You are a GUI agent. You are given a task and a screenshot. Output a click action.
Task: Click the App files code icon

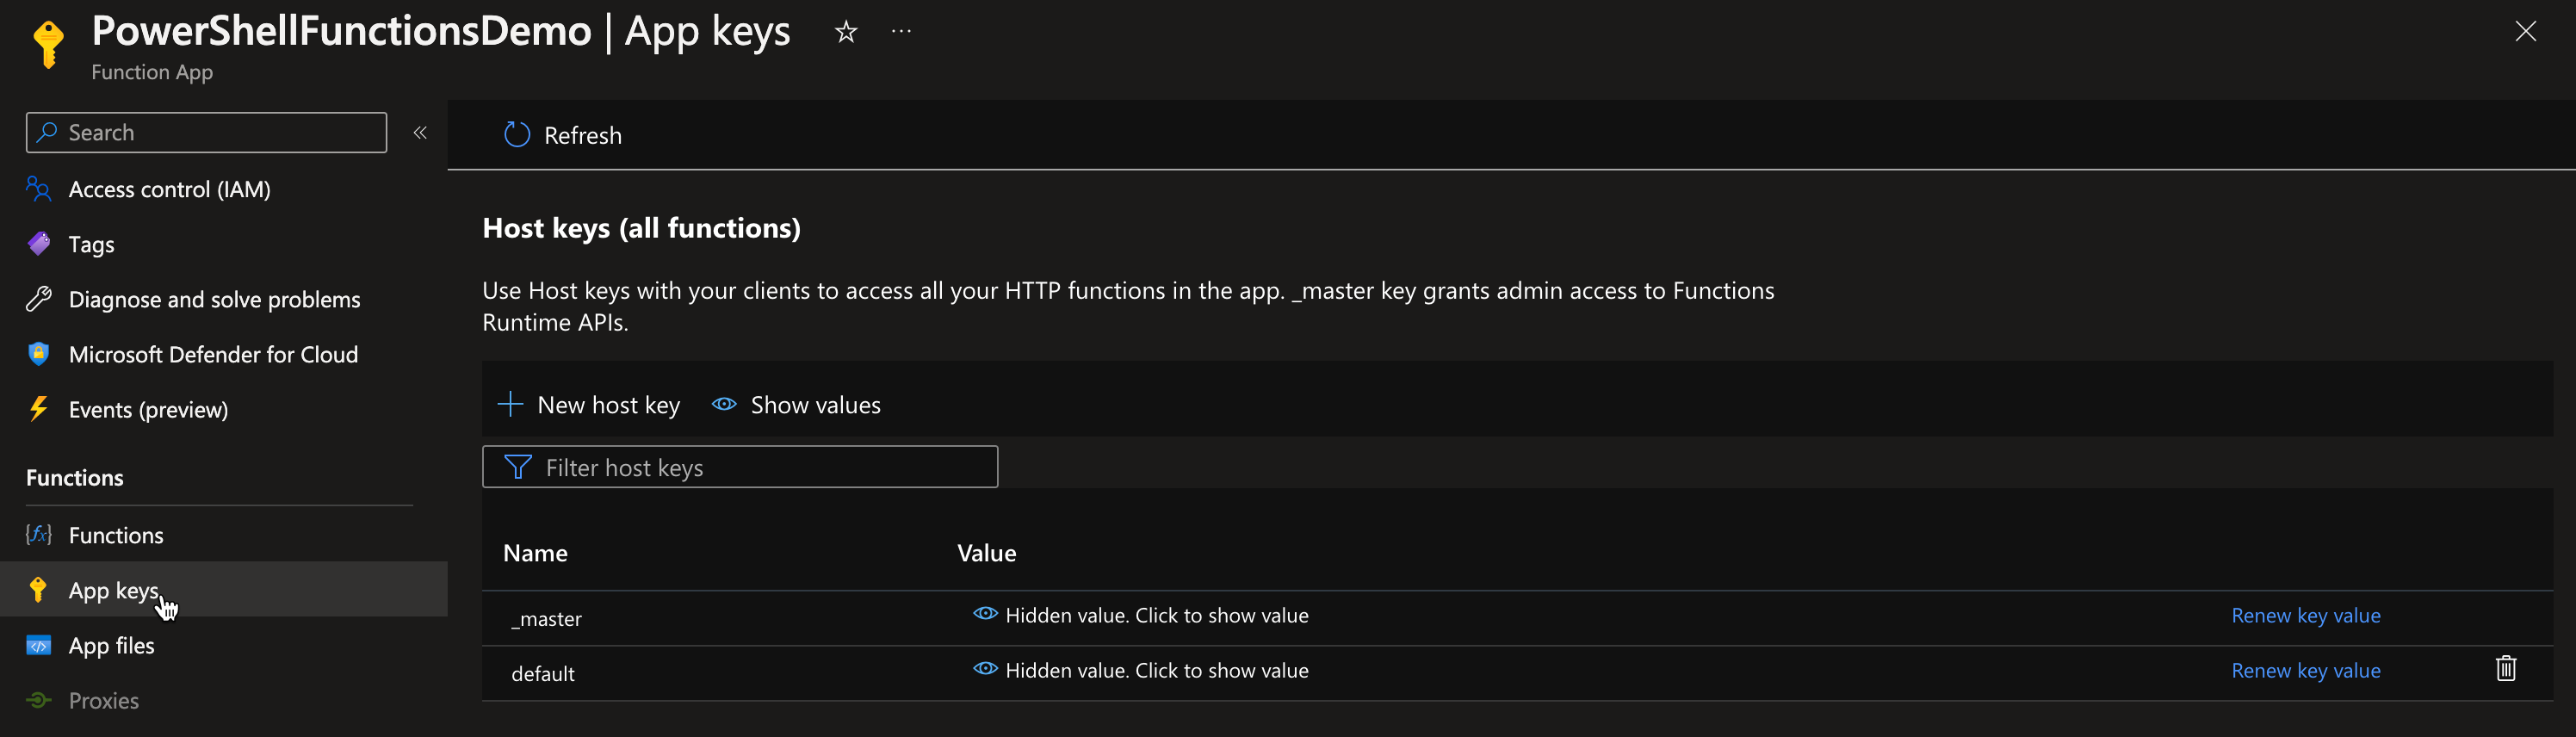[39, 645]
